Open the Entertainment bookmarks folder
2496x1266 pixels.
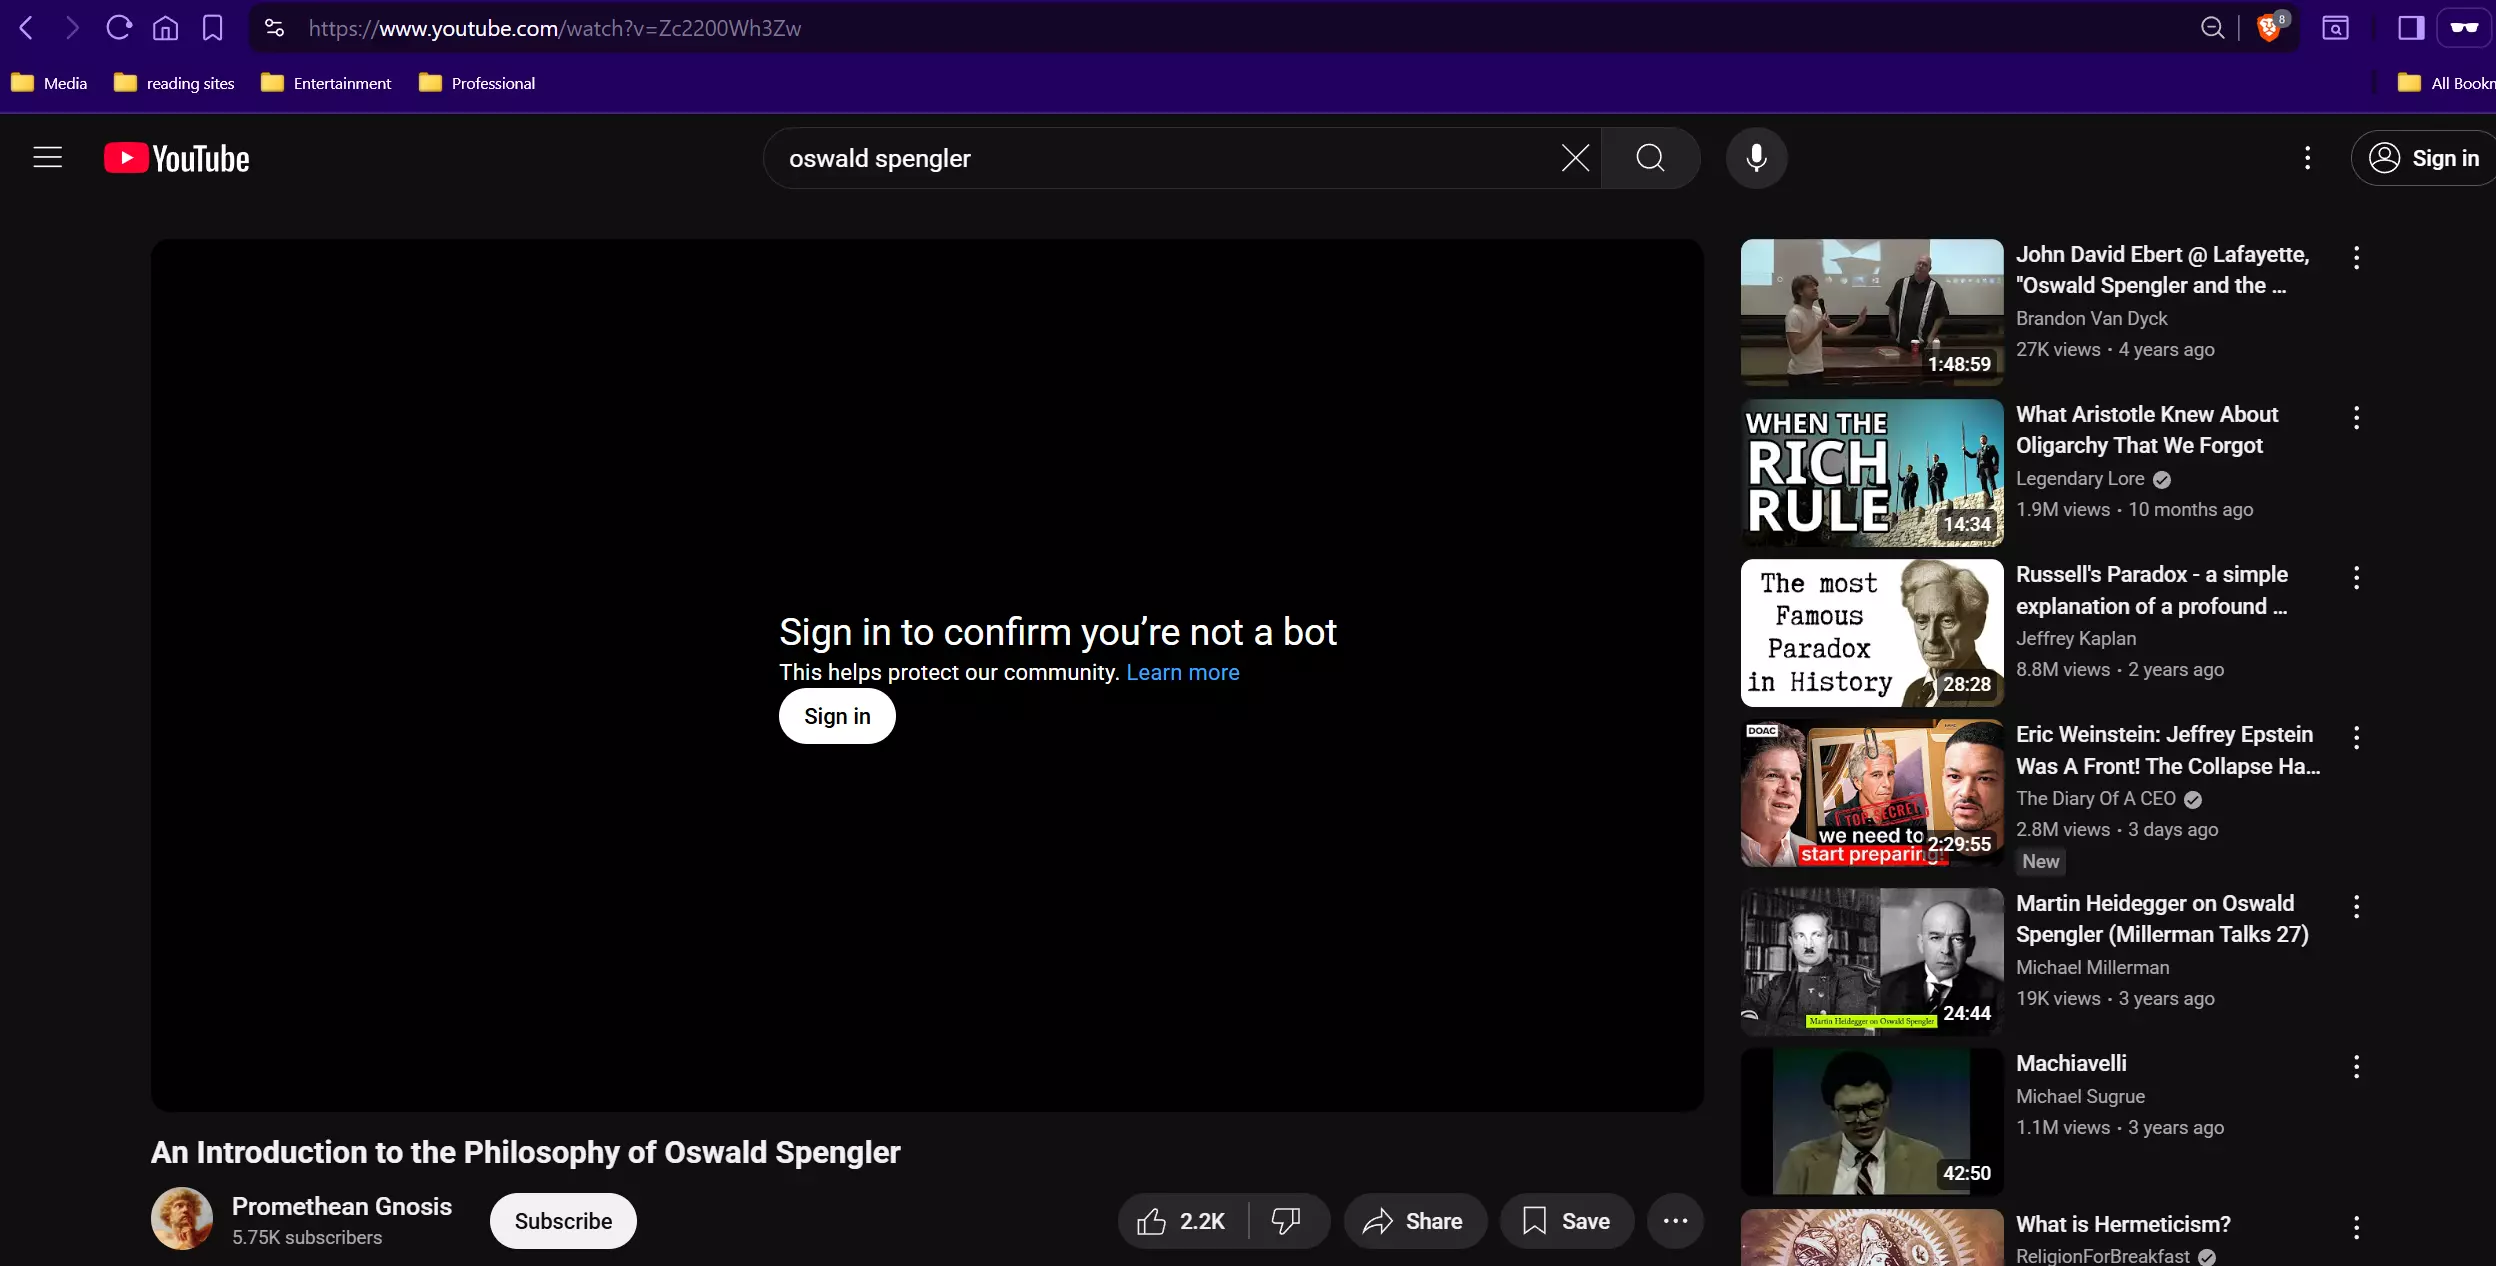pyautogui.click(x=326, y=83)
